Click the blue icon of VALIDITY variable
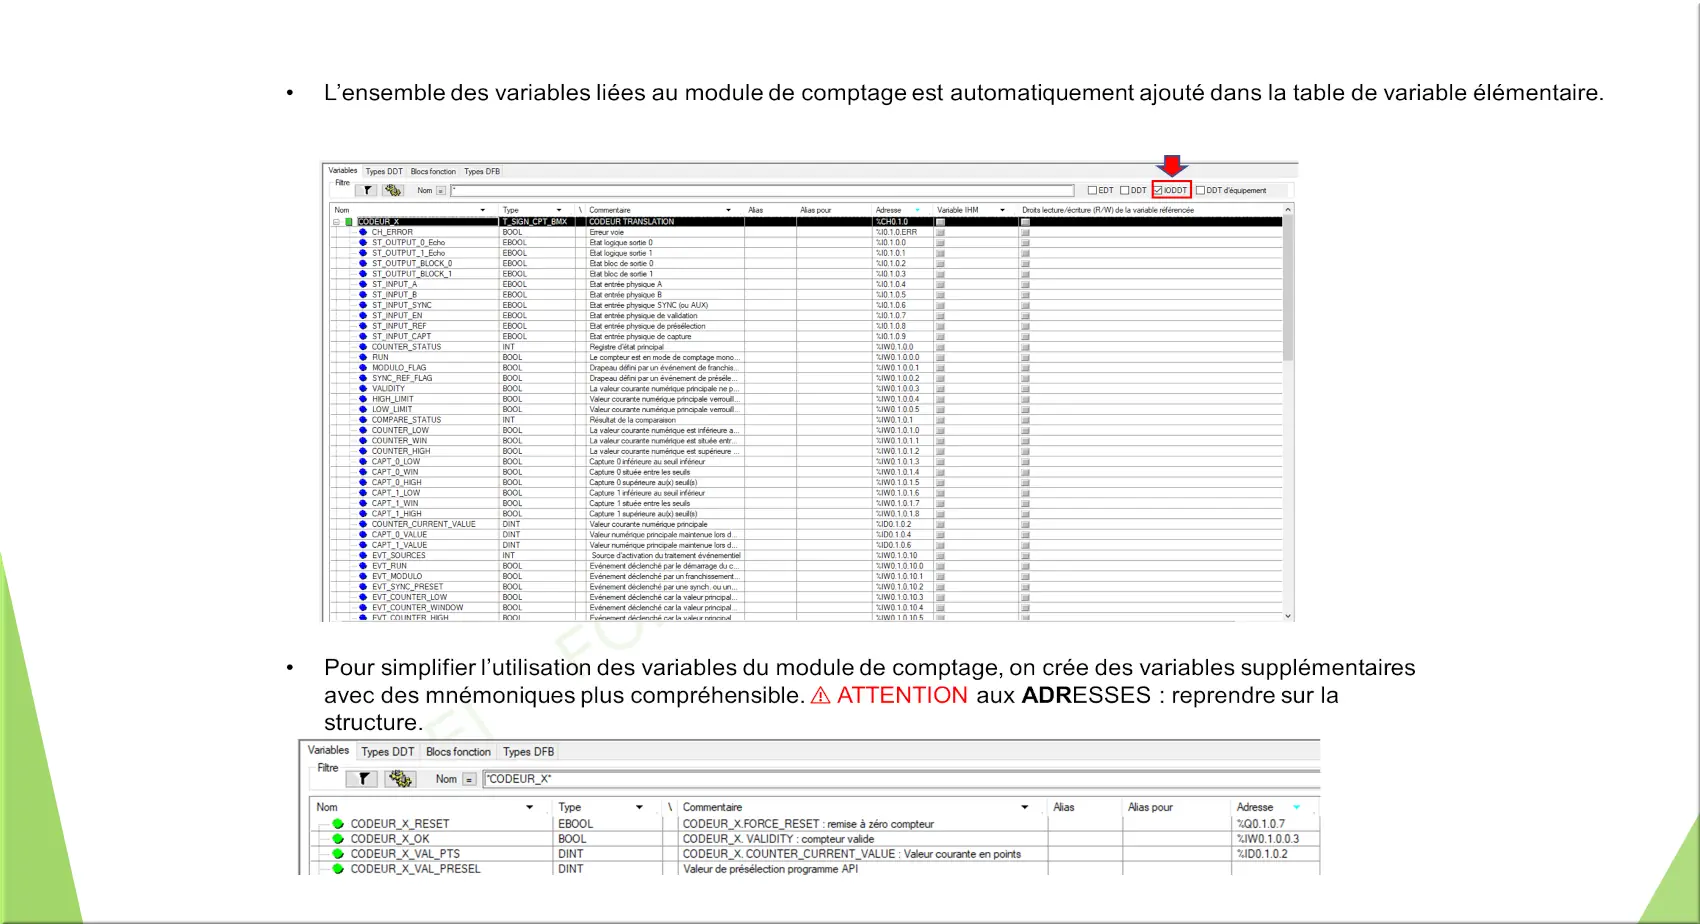This screenshot has height=924, width=1700. (x=363, y=388)
